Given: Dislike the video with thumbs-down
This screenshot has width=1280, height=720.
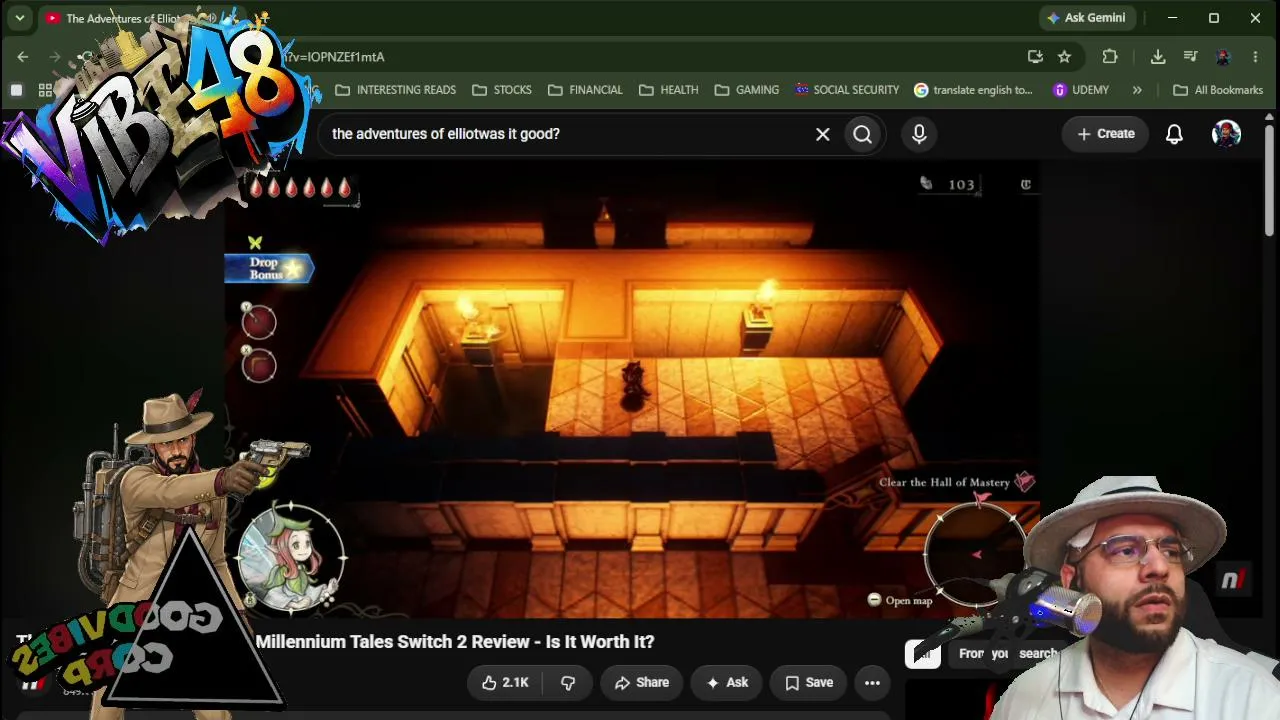Looking at the screenshot, I should pyautogui.click(x=568, y=683).
